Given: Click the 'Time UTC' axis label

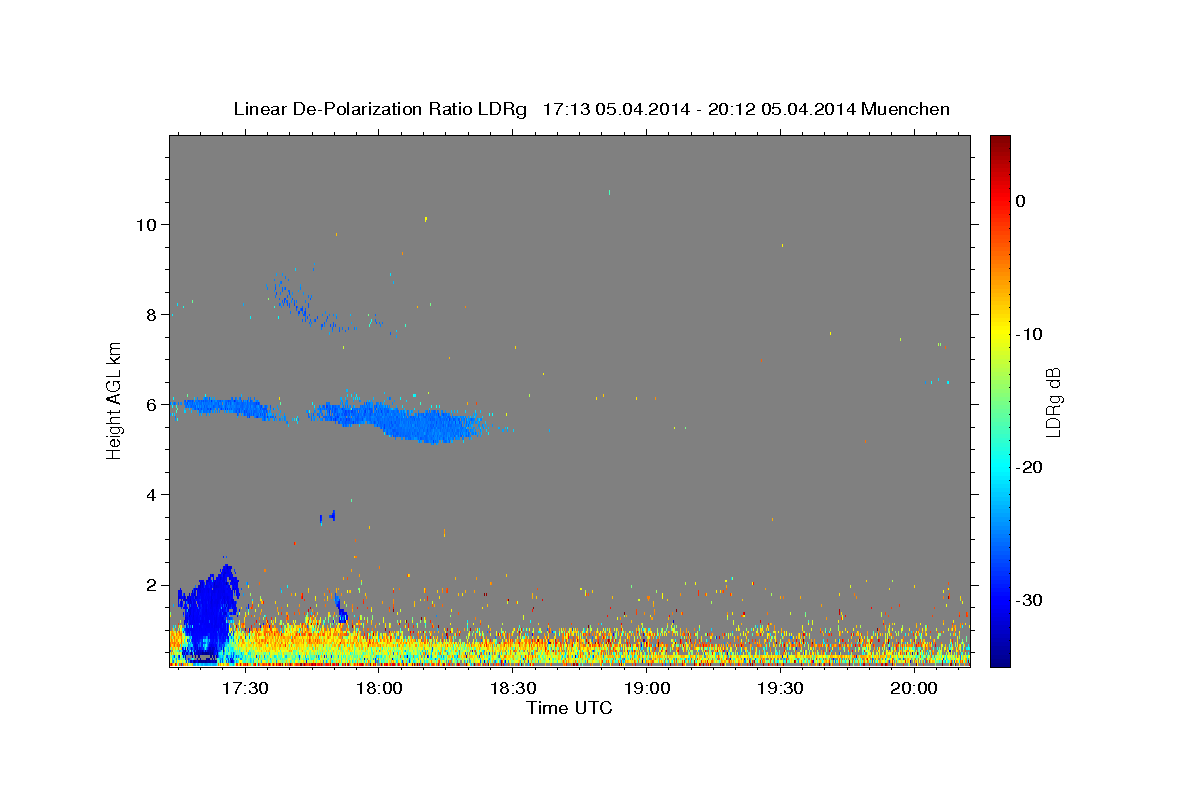Looking at the screenshot, I should click(x=569, y=708).
